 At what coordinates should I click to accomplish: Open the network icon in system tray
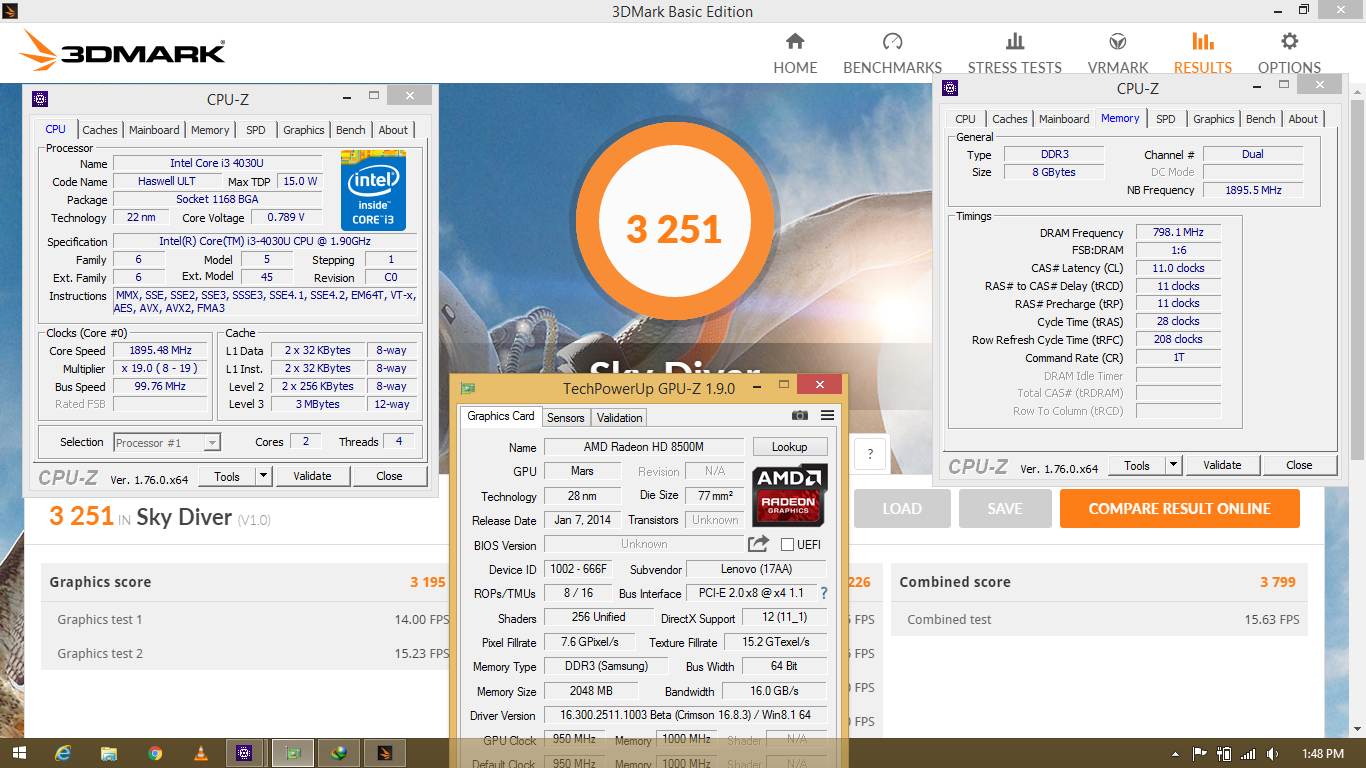pos(1247,753)
